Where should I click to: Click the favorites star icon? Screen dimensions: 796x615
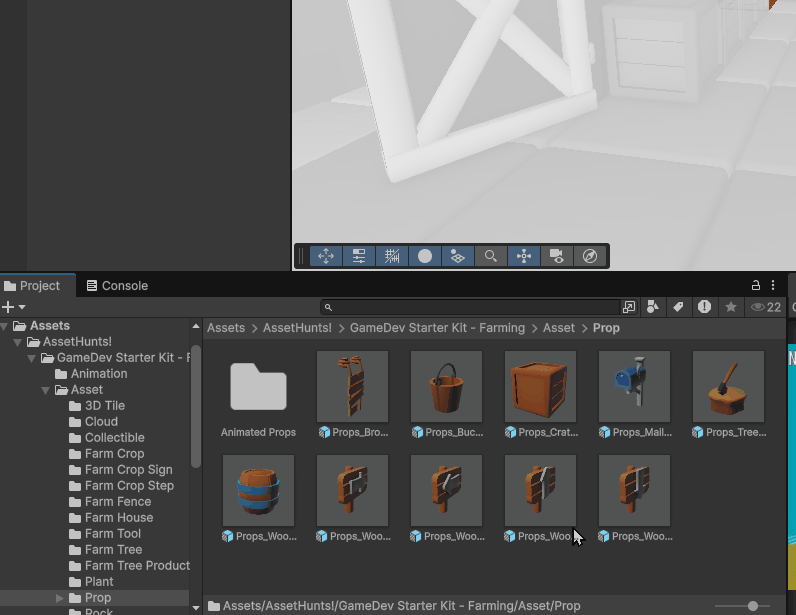[731, 307]
